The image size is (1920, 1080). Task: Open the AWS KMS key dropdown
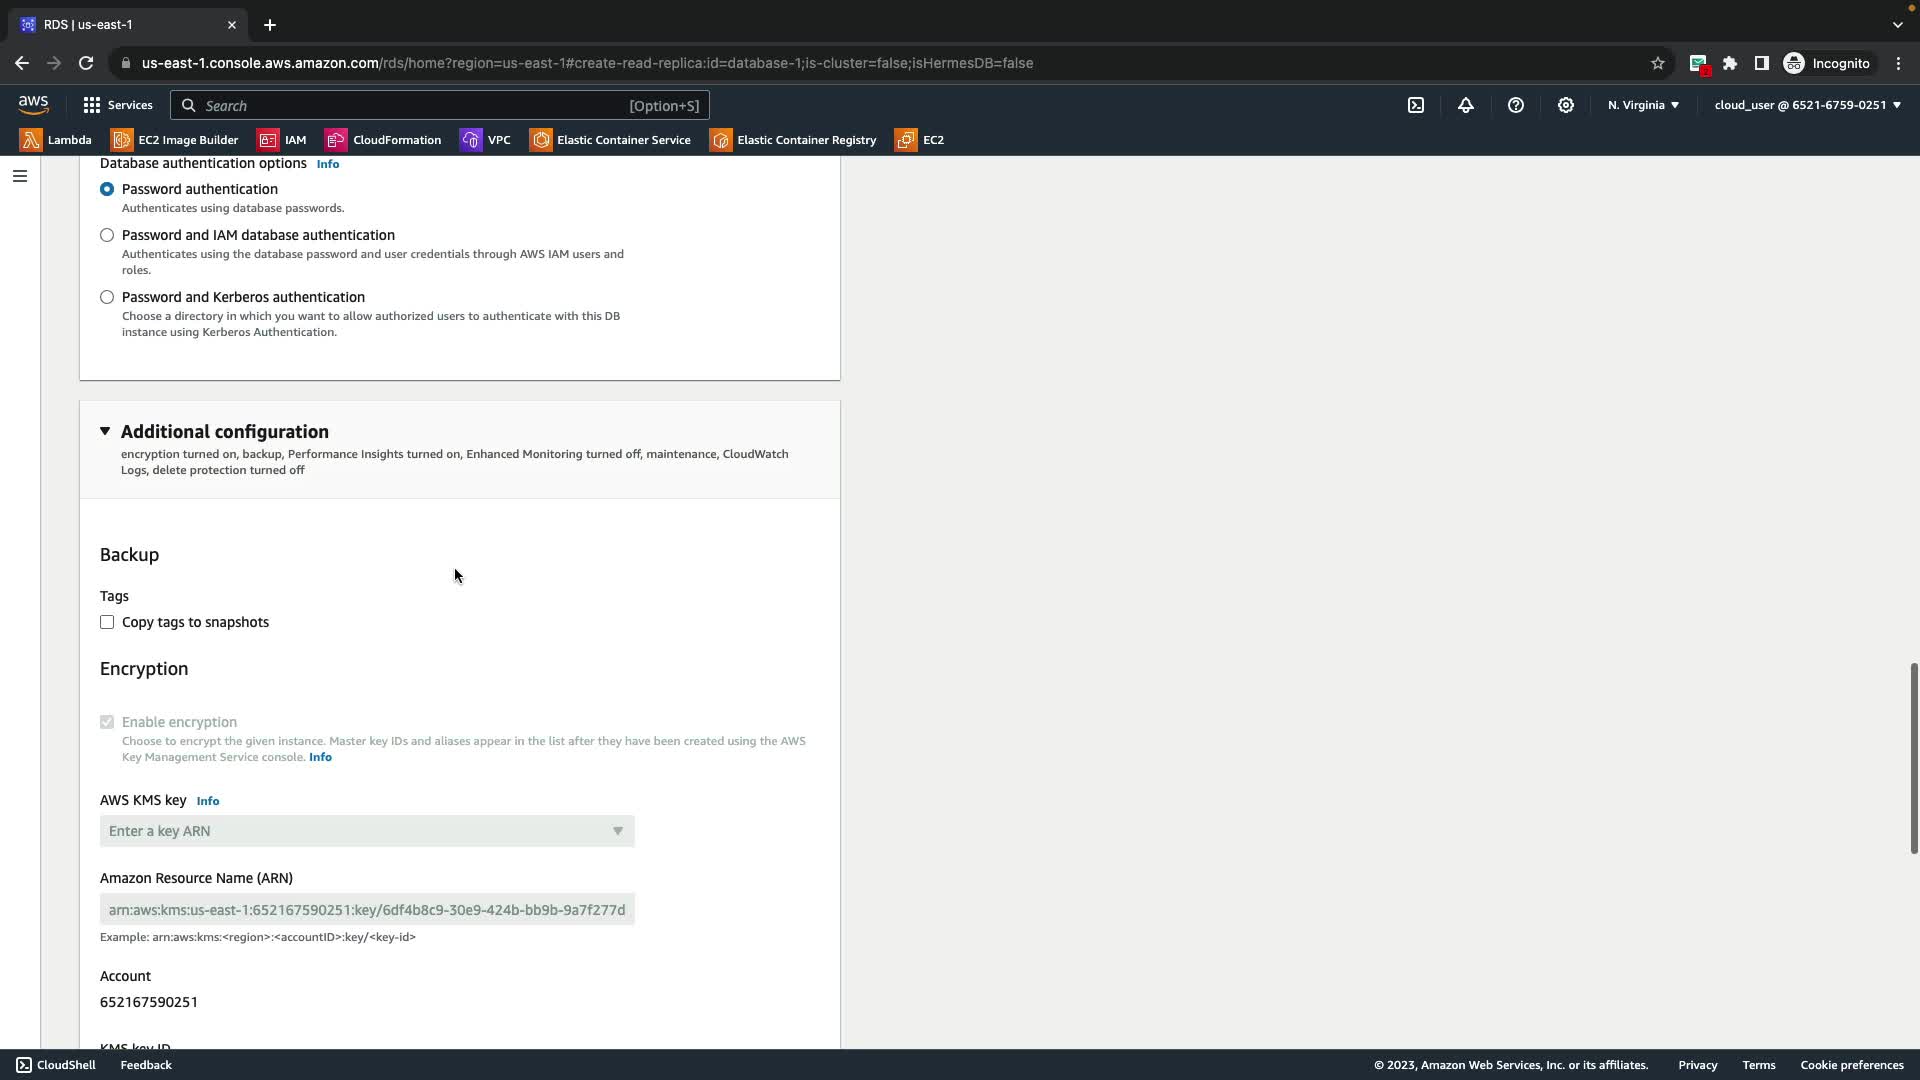[367, 831]
